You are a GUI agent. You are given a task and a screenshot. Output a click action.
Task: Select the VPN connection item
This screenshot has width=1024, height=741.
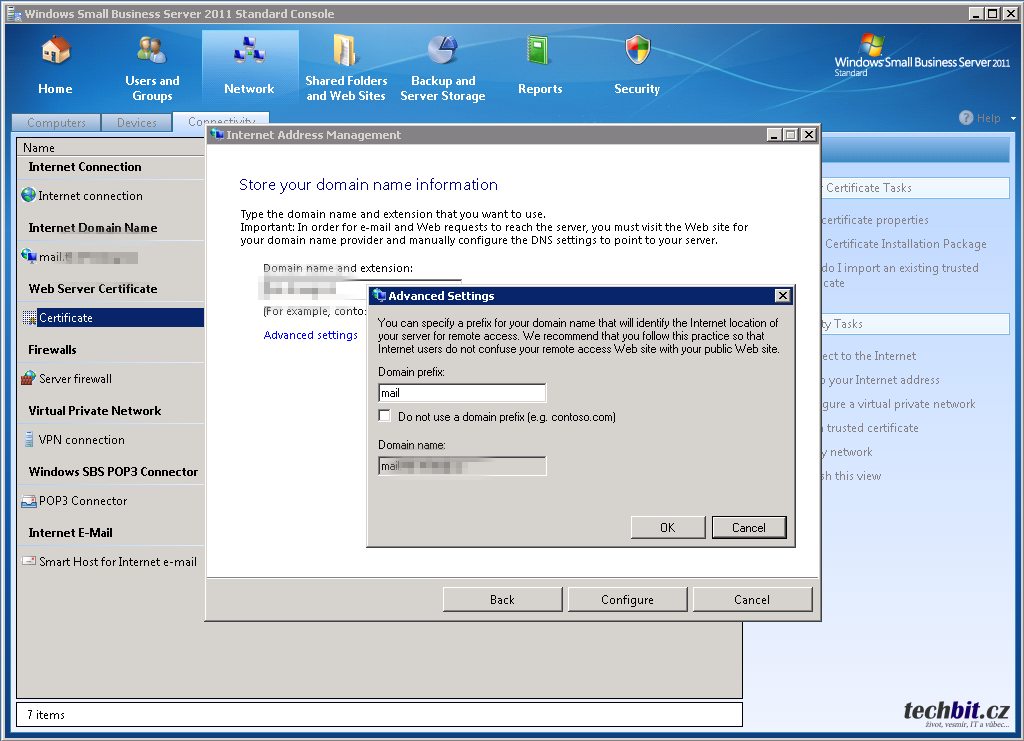(x=81, y=440)
